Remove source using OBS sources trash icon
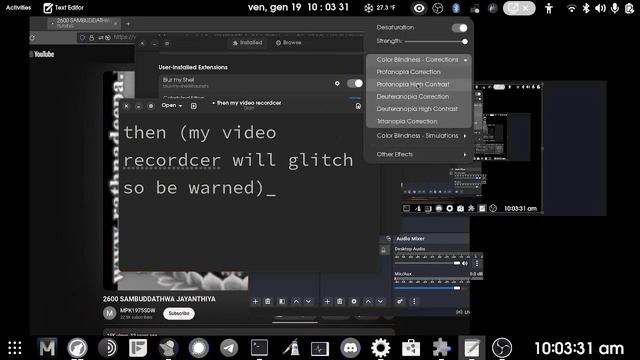 pos(340,301)
